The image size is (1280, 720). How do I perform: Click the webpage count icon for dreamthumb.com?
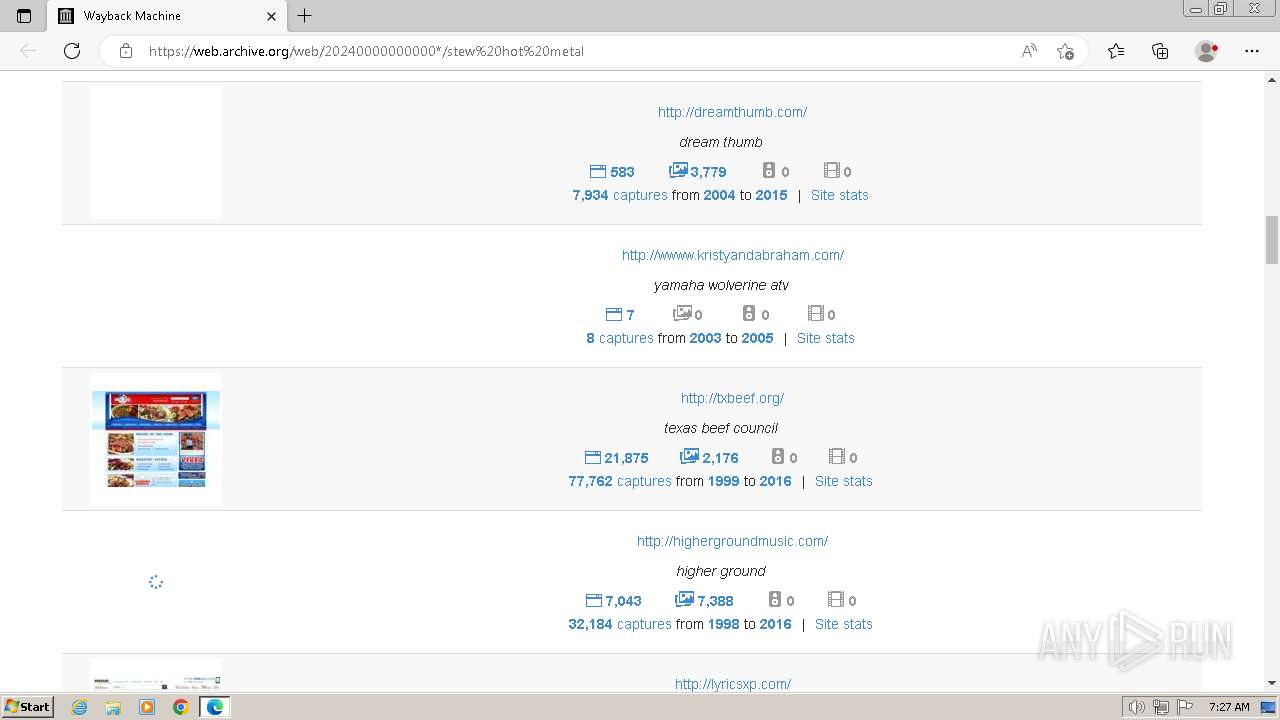pos(598,171)
